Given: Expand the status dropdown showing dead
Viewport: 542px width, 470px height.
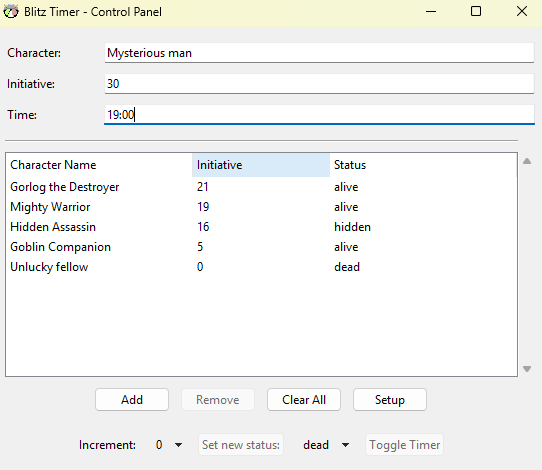Looking at the screenshot, I should coord(345,445).
